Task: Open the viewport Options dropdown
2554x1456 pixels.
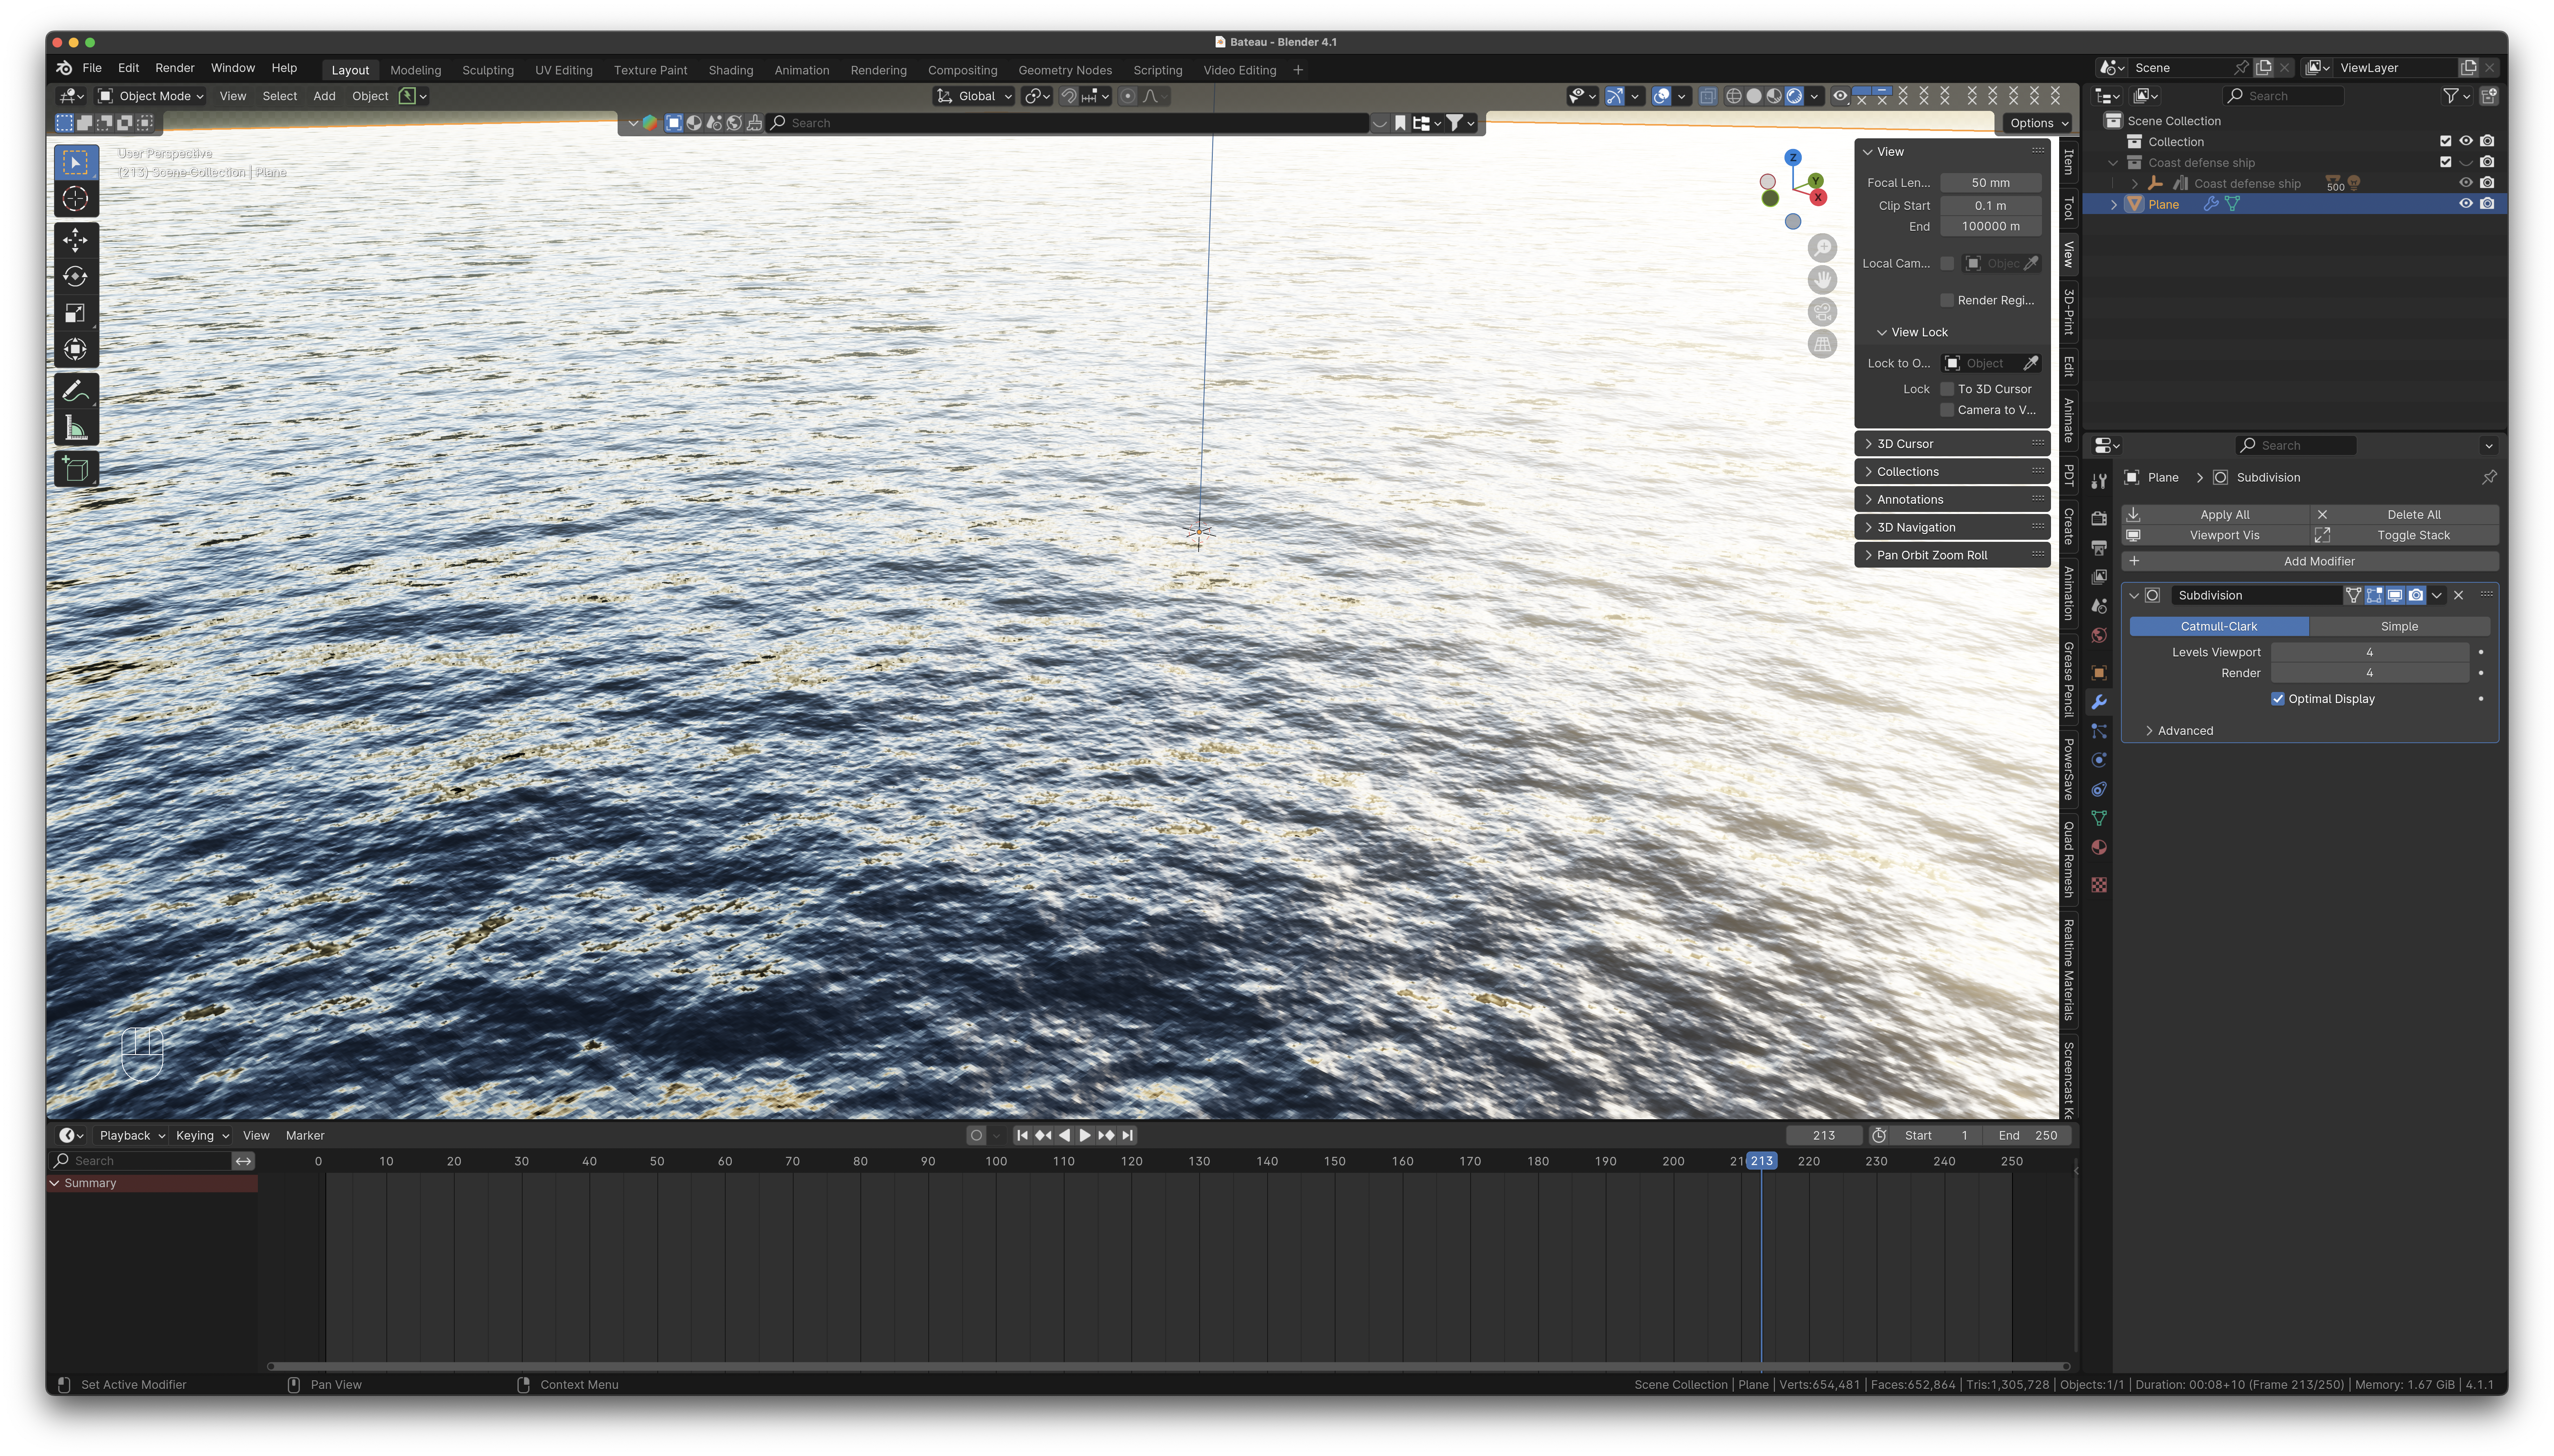Action: click(2038, 123)
